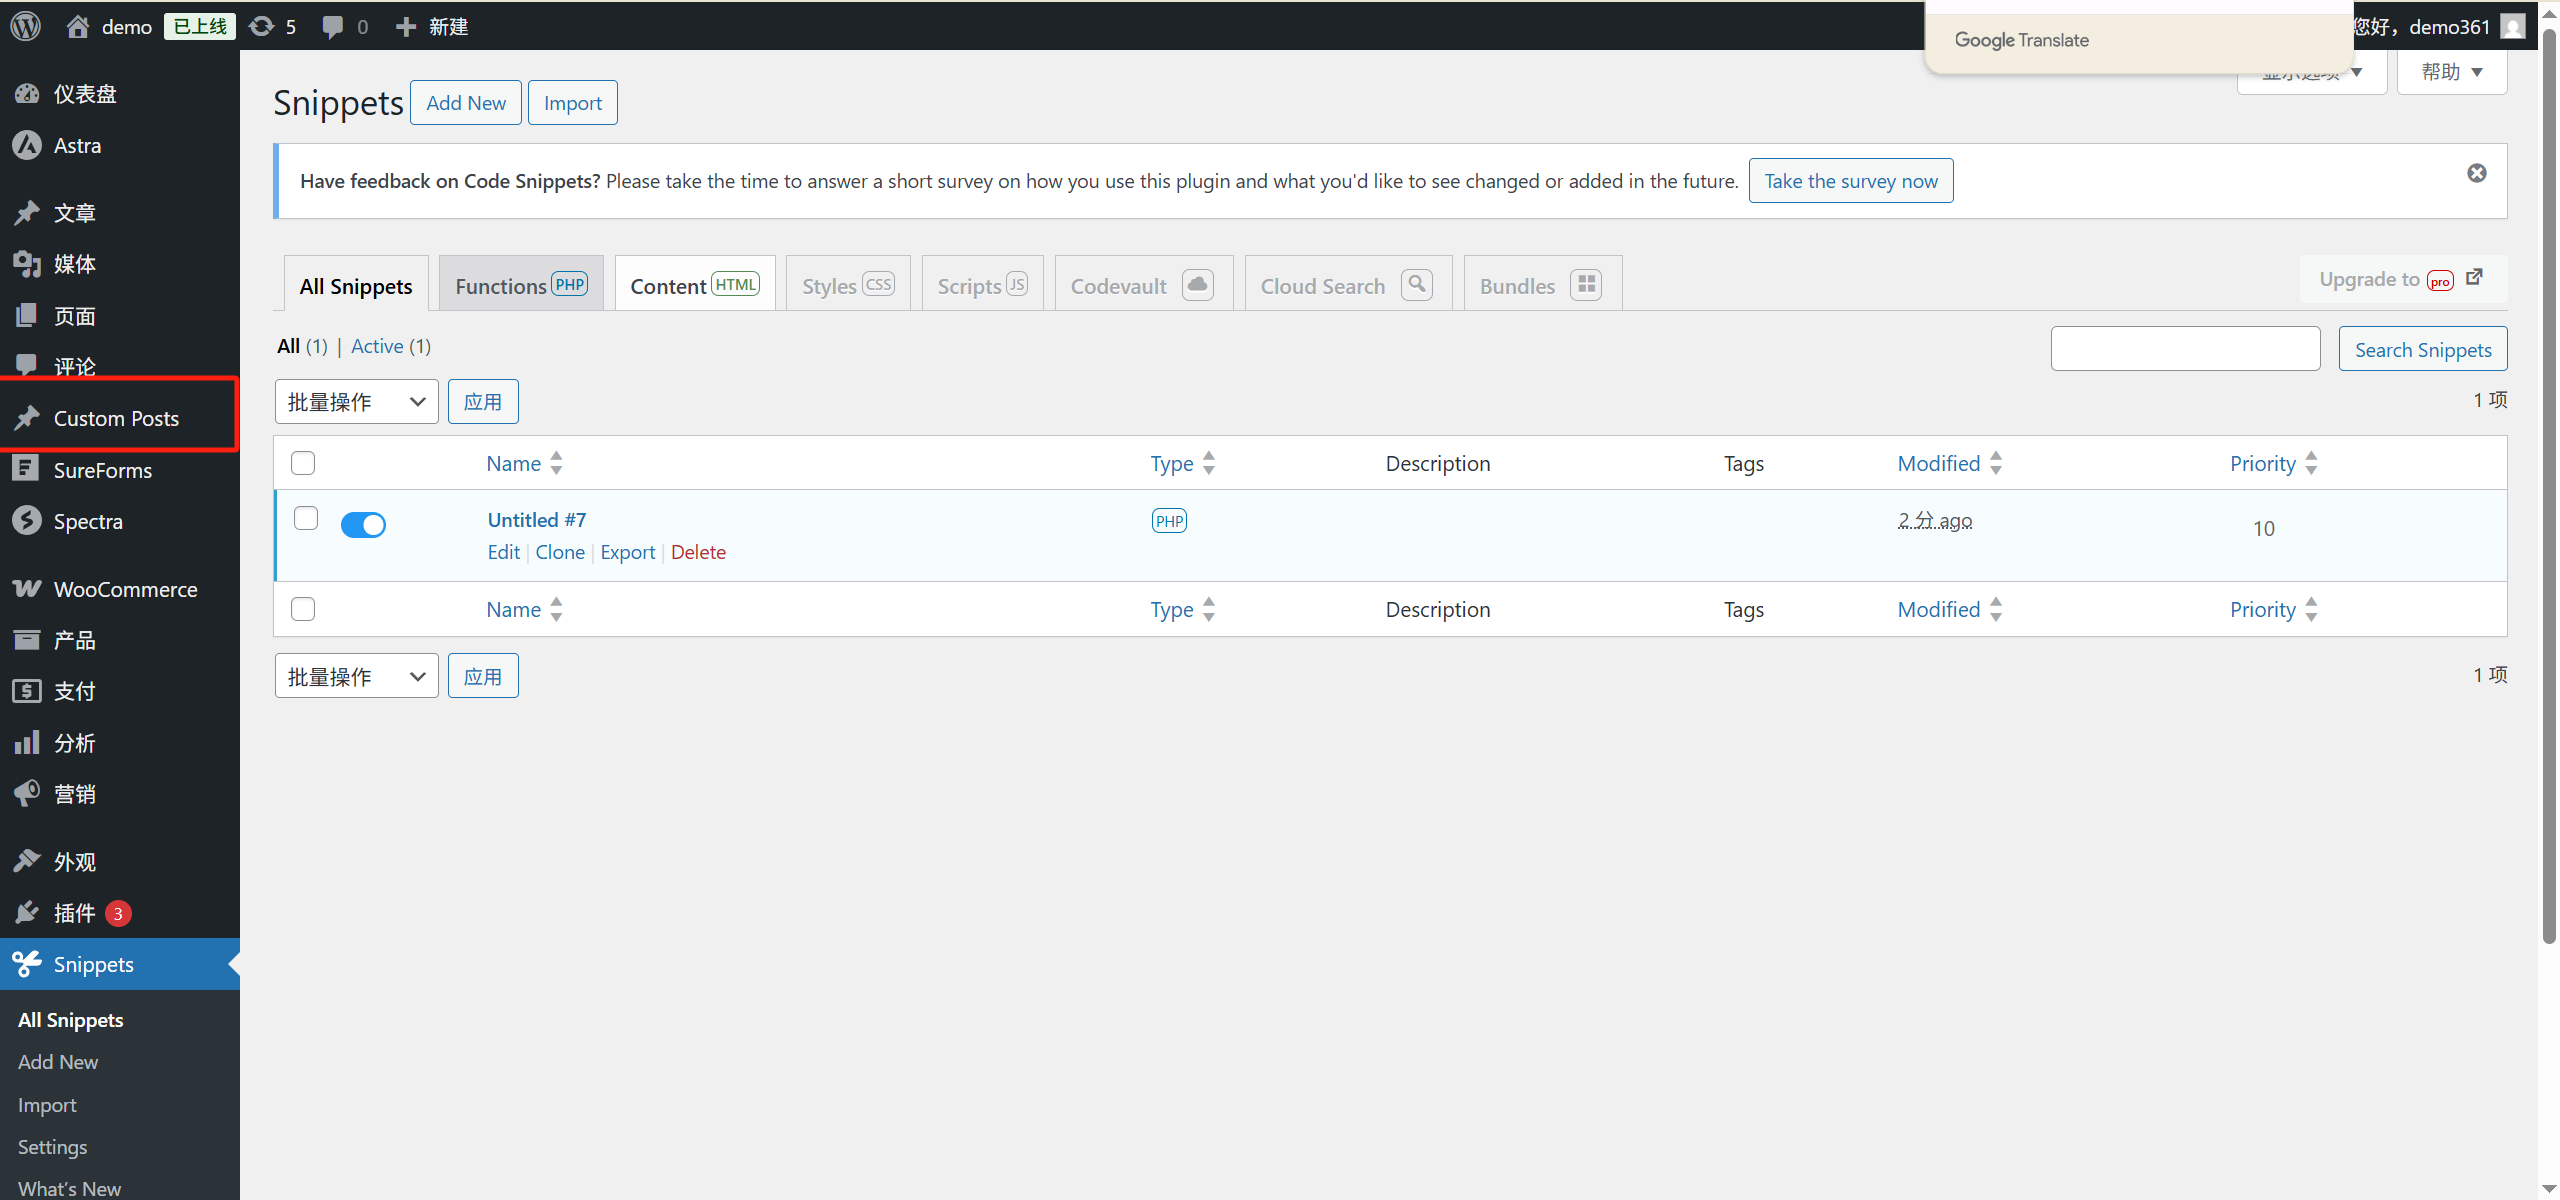Open the WooCommerce sidebar icon

27,589
